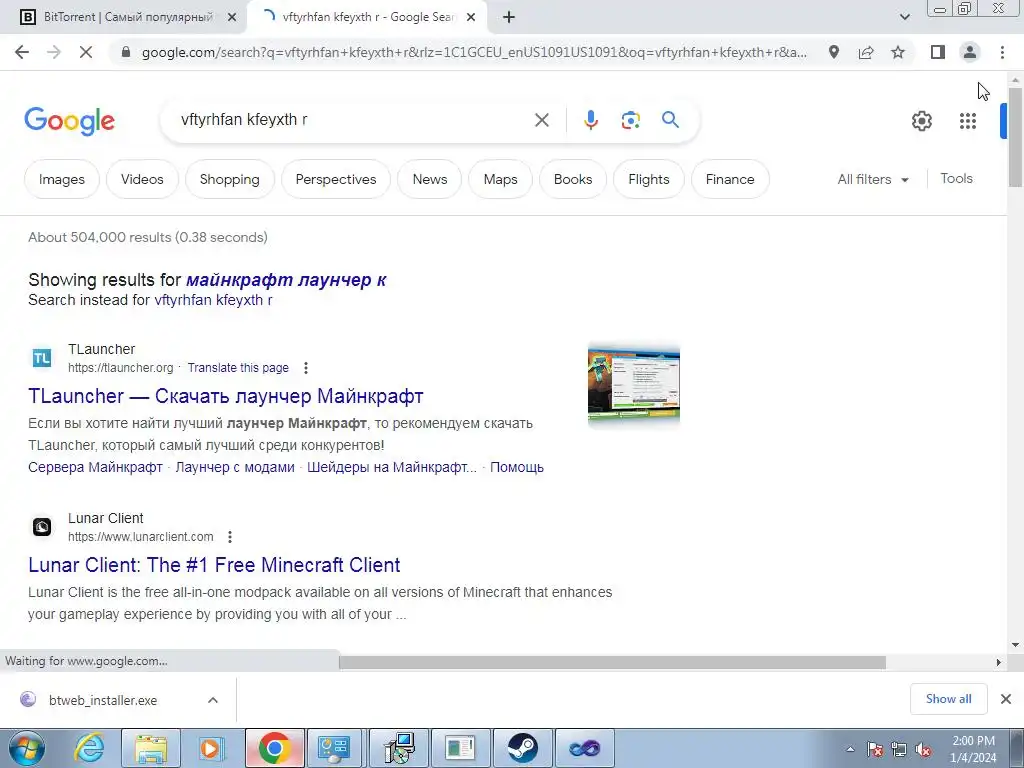Open location permission icon in address bar
The width and height of the screenshot is (1024, 768).
(834, 52)
